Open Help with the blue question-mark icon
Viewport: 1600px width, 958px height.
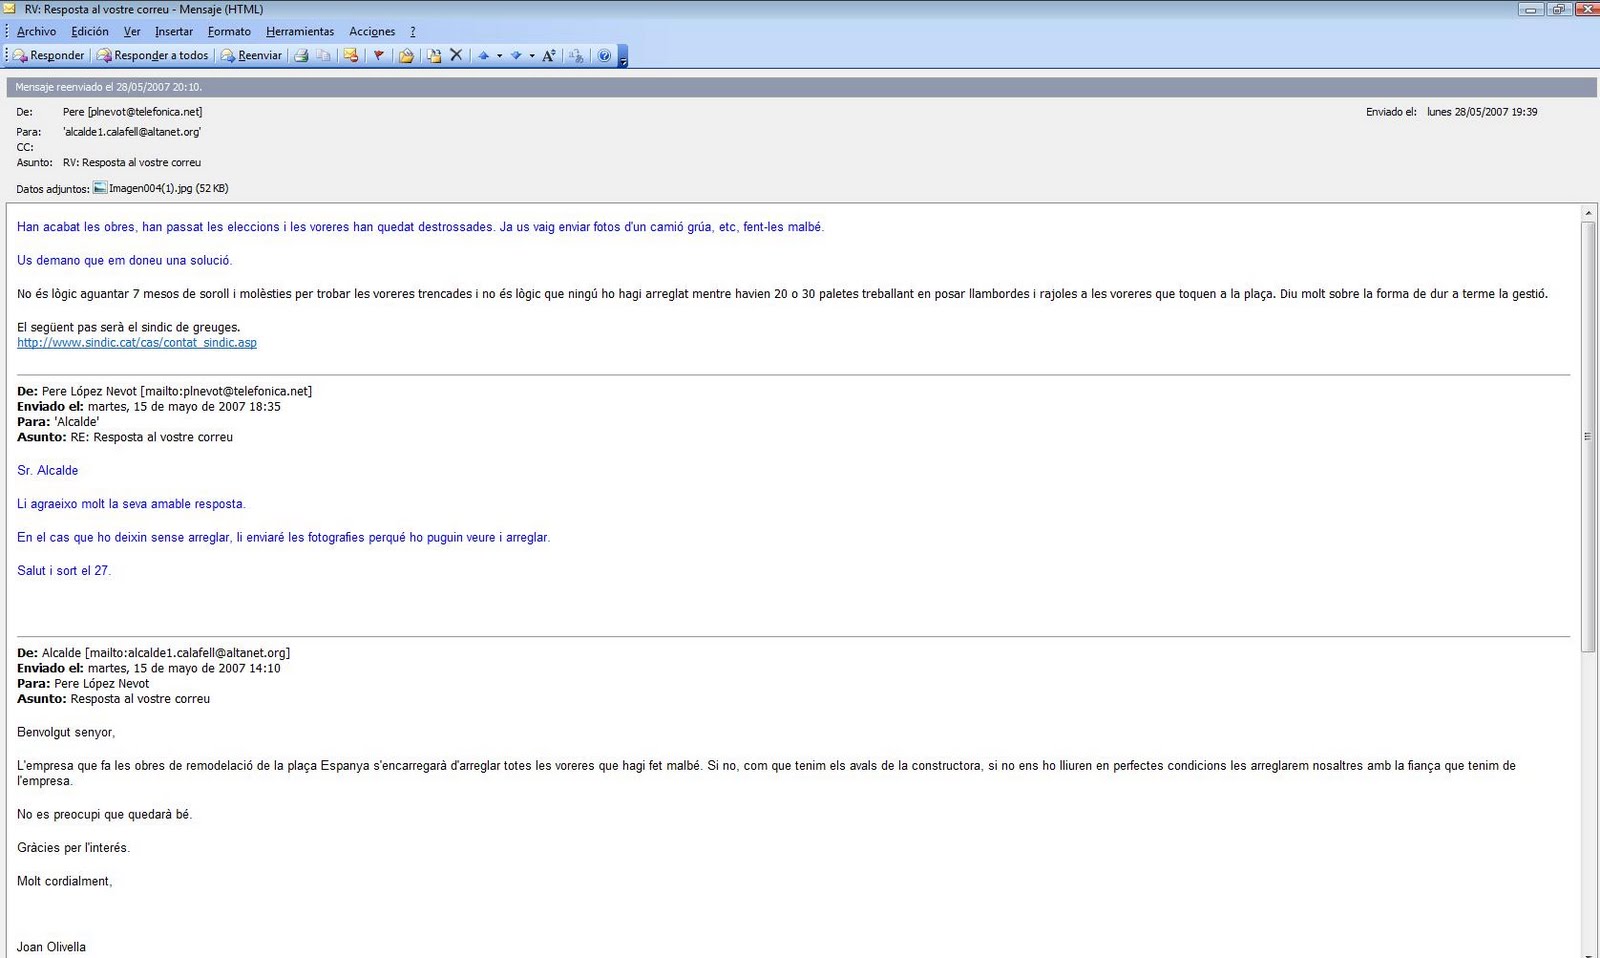click(604, 56)
